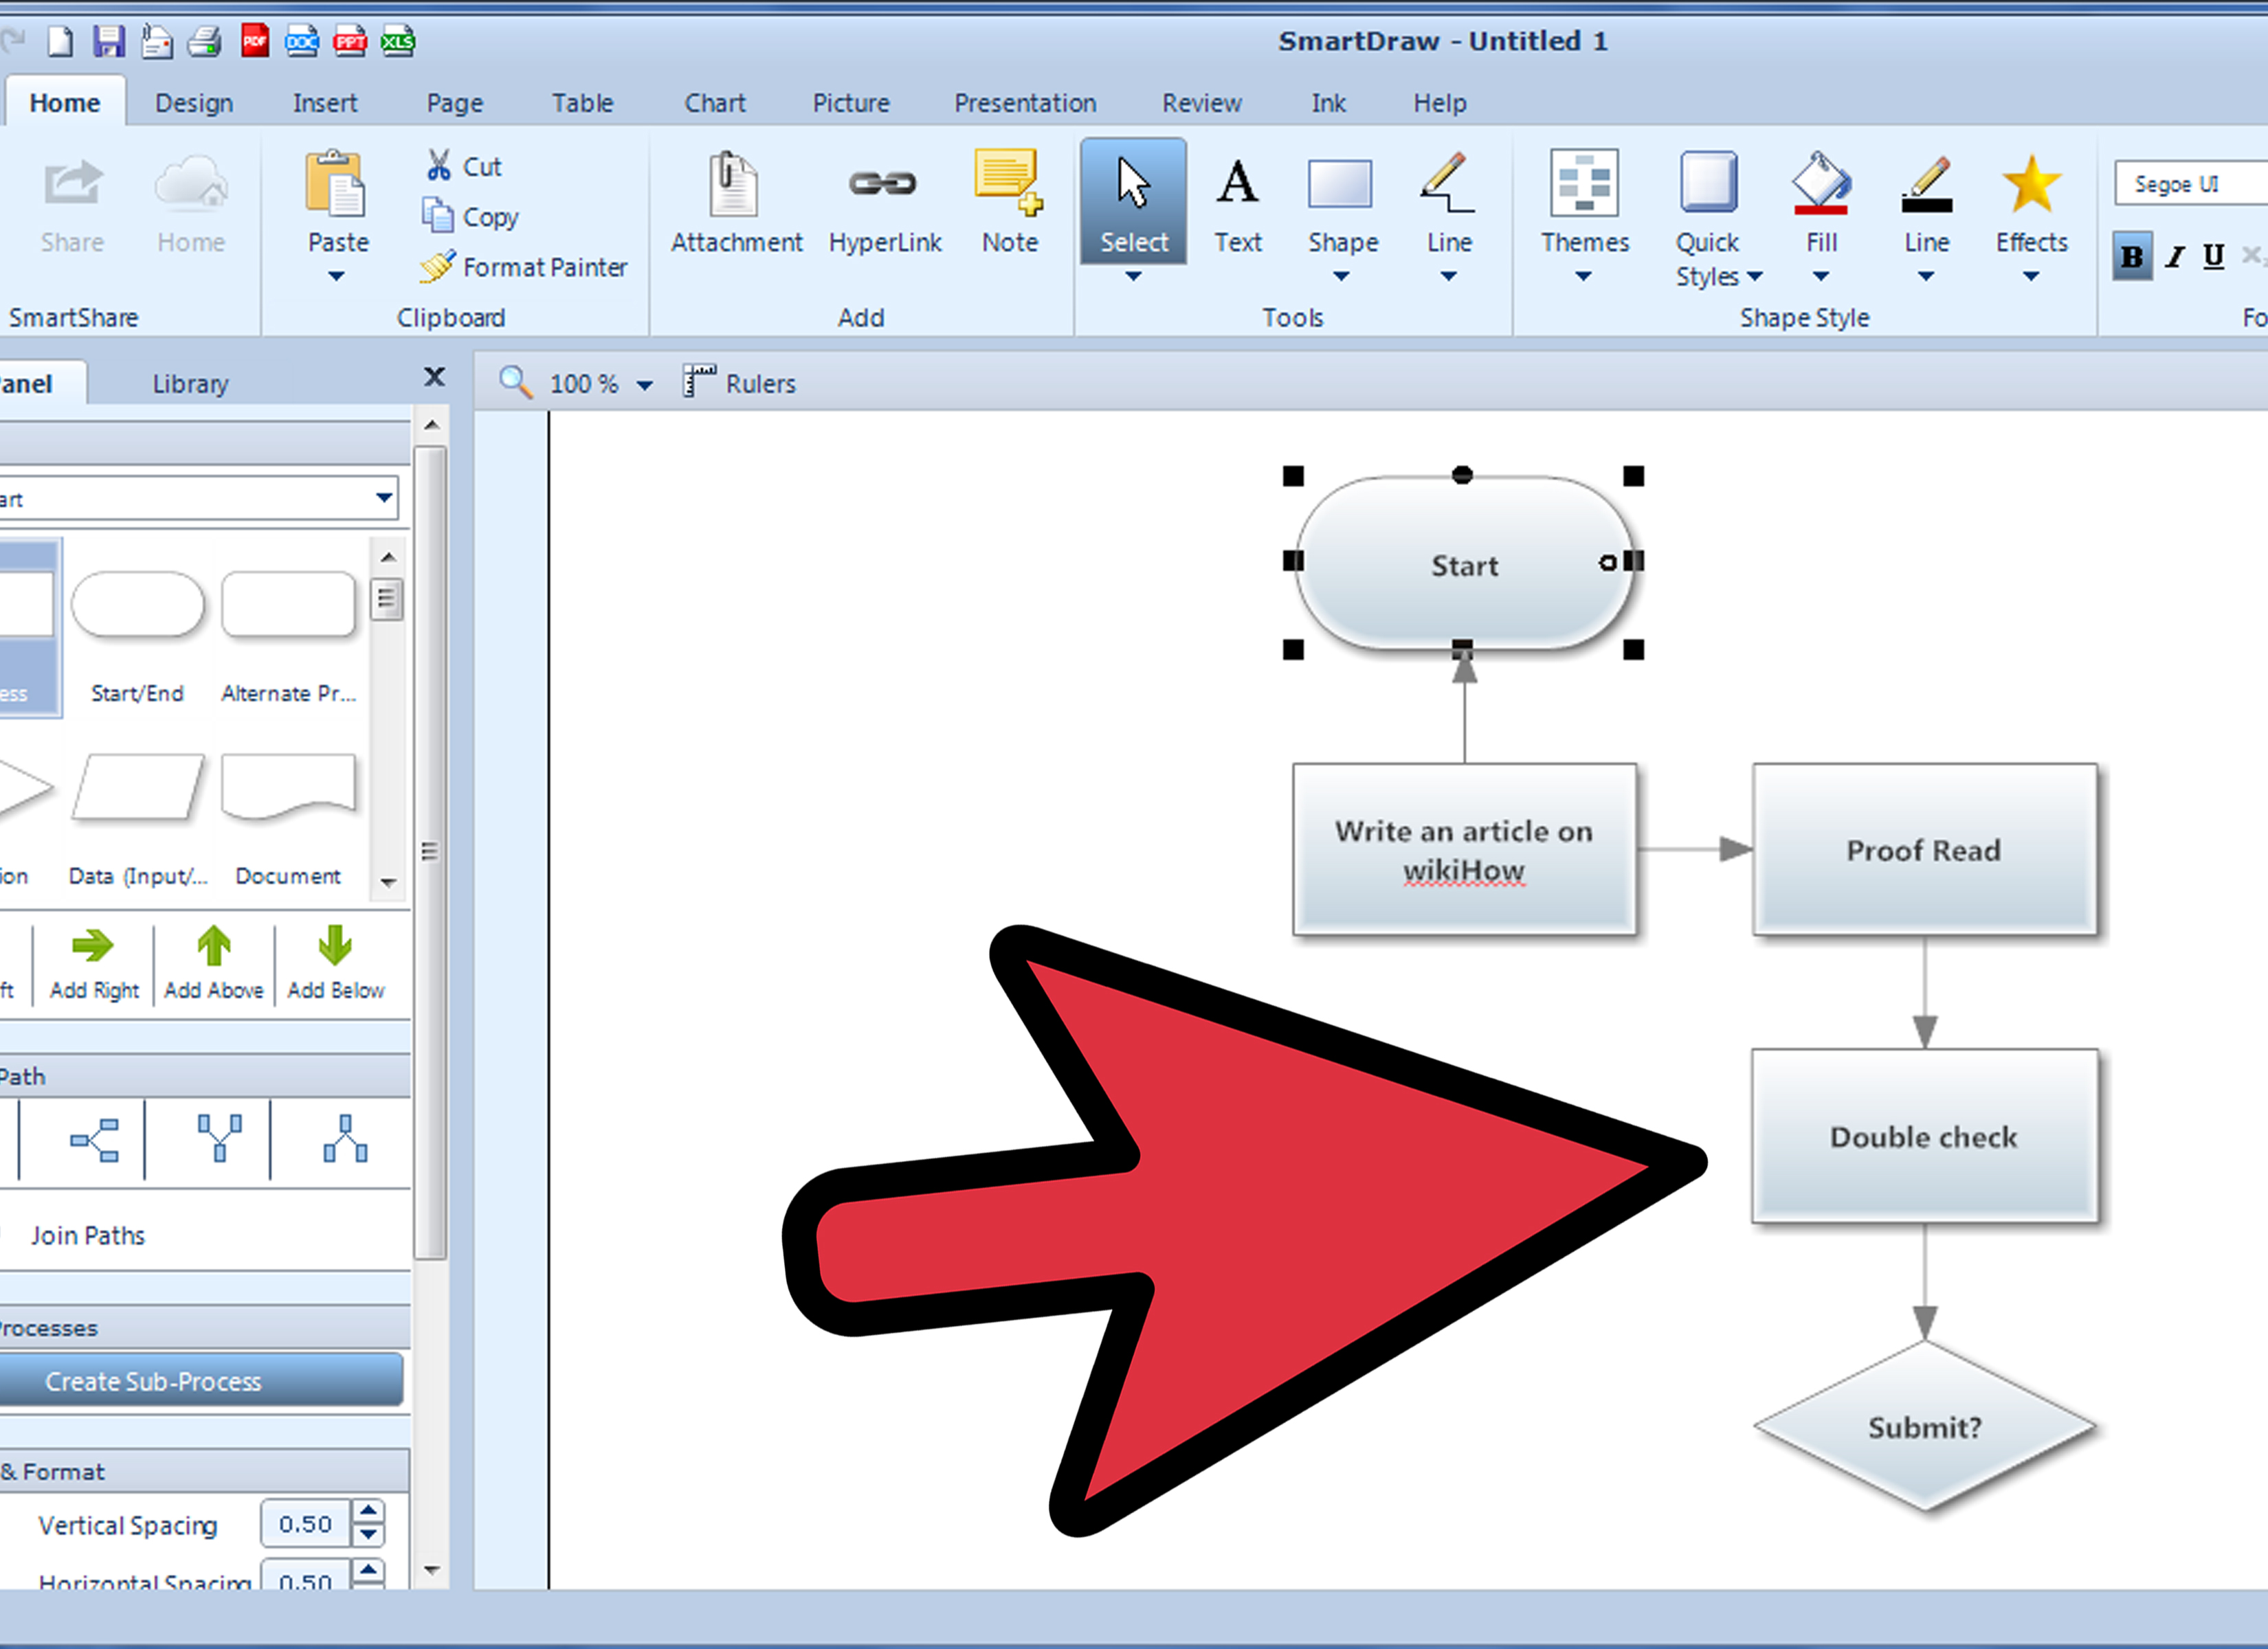Open the Library panel tab
The width and height of the screenshot is (2268, 1649).
point(190,384)
